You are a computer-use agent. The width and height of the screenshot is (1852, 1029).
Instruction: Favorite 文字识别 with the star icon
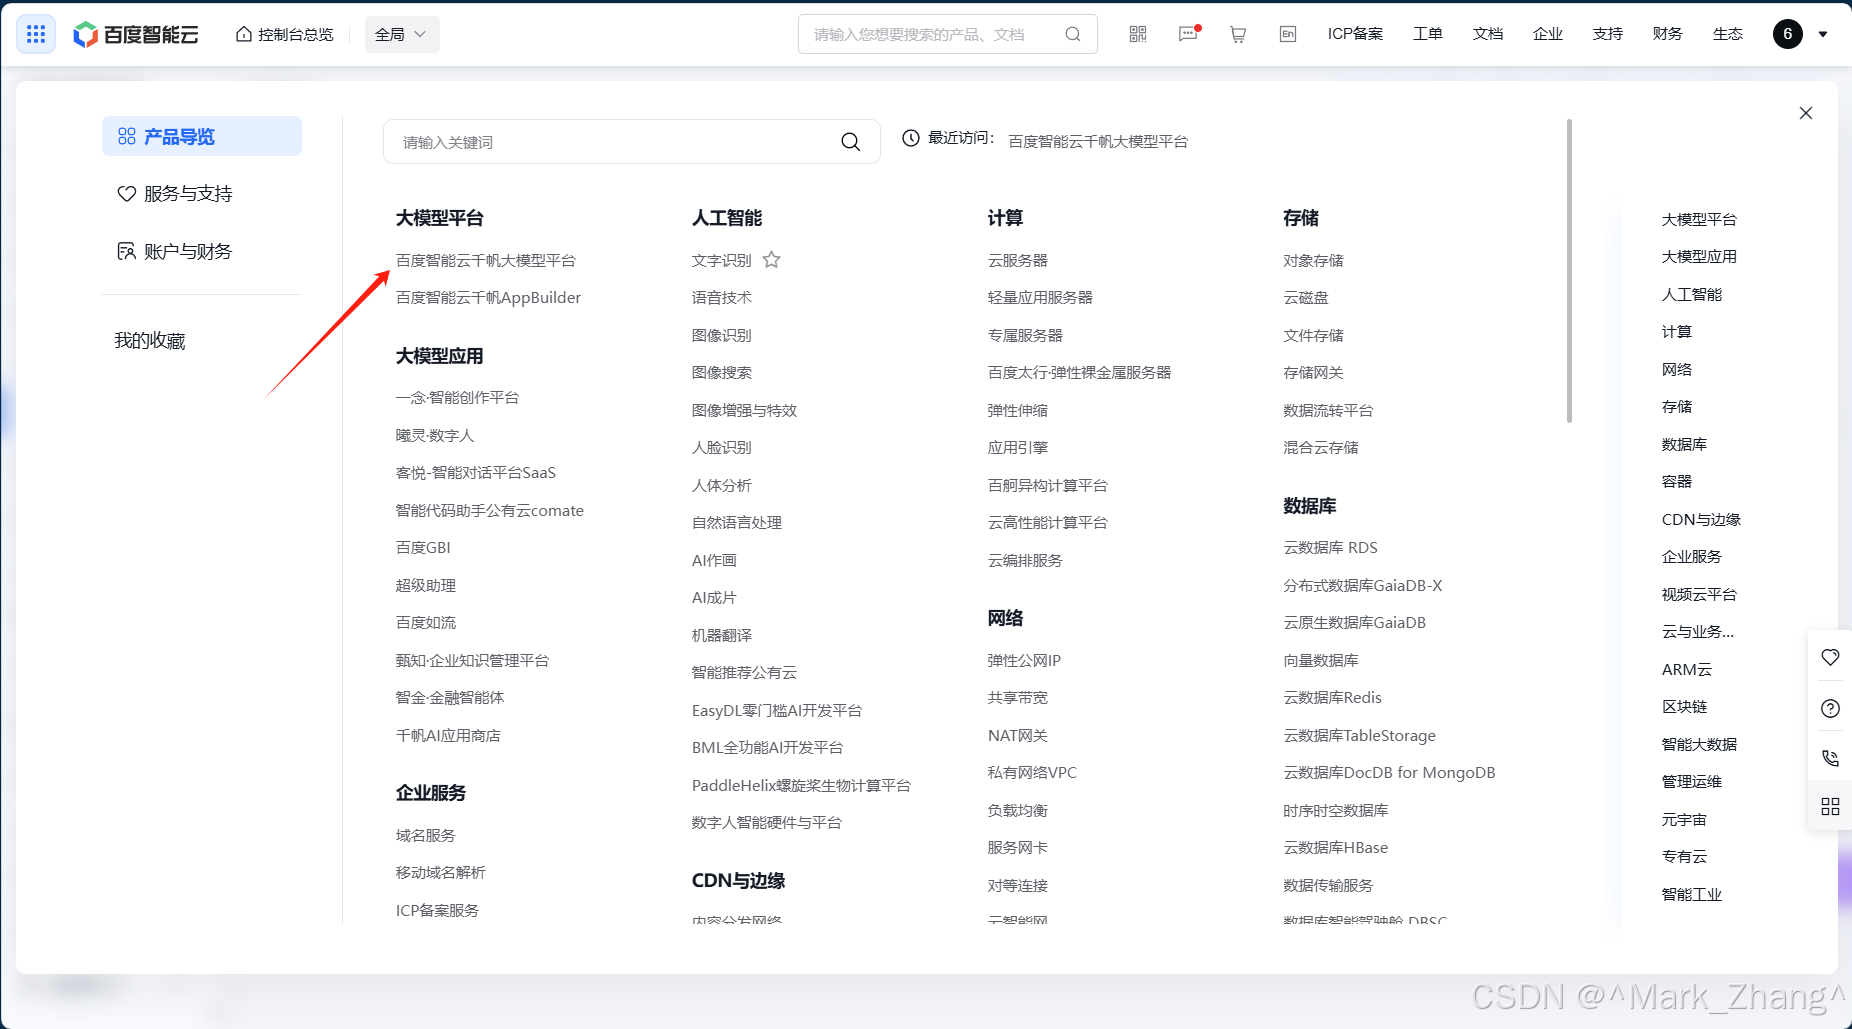[x=772, y=260]
